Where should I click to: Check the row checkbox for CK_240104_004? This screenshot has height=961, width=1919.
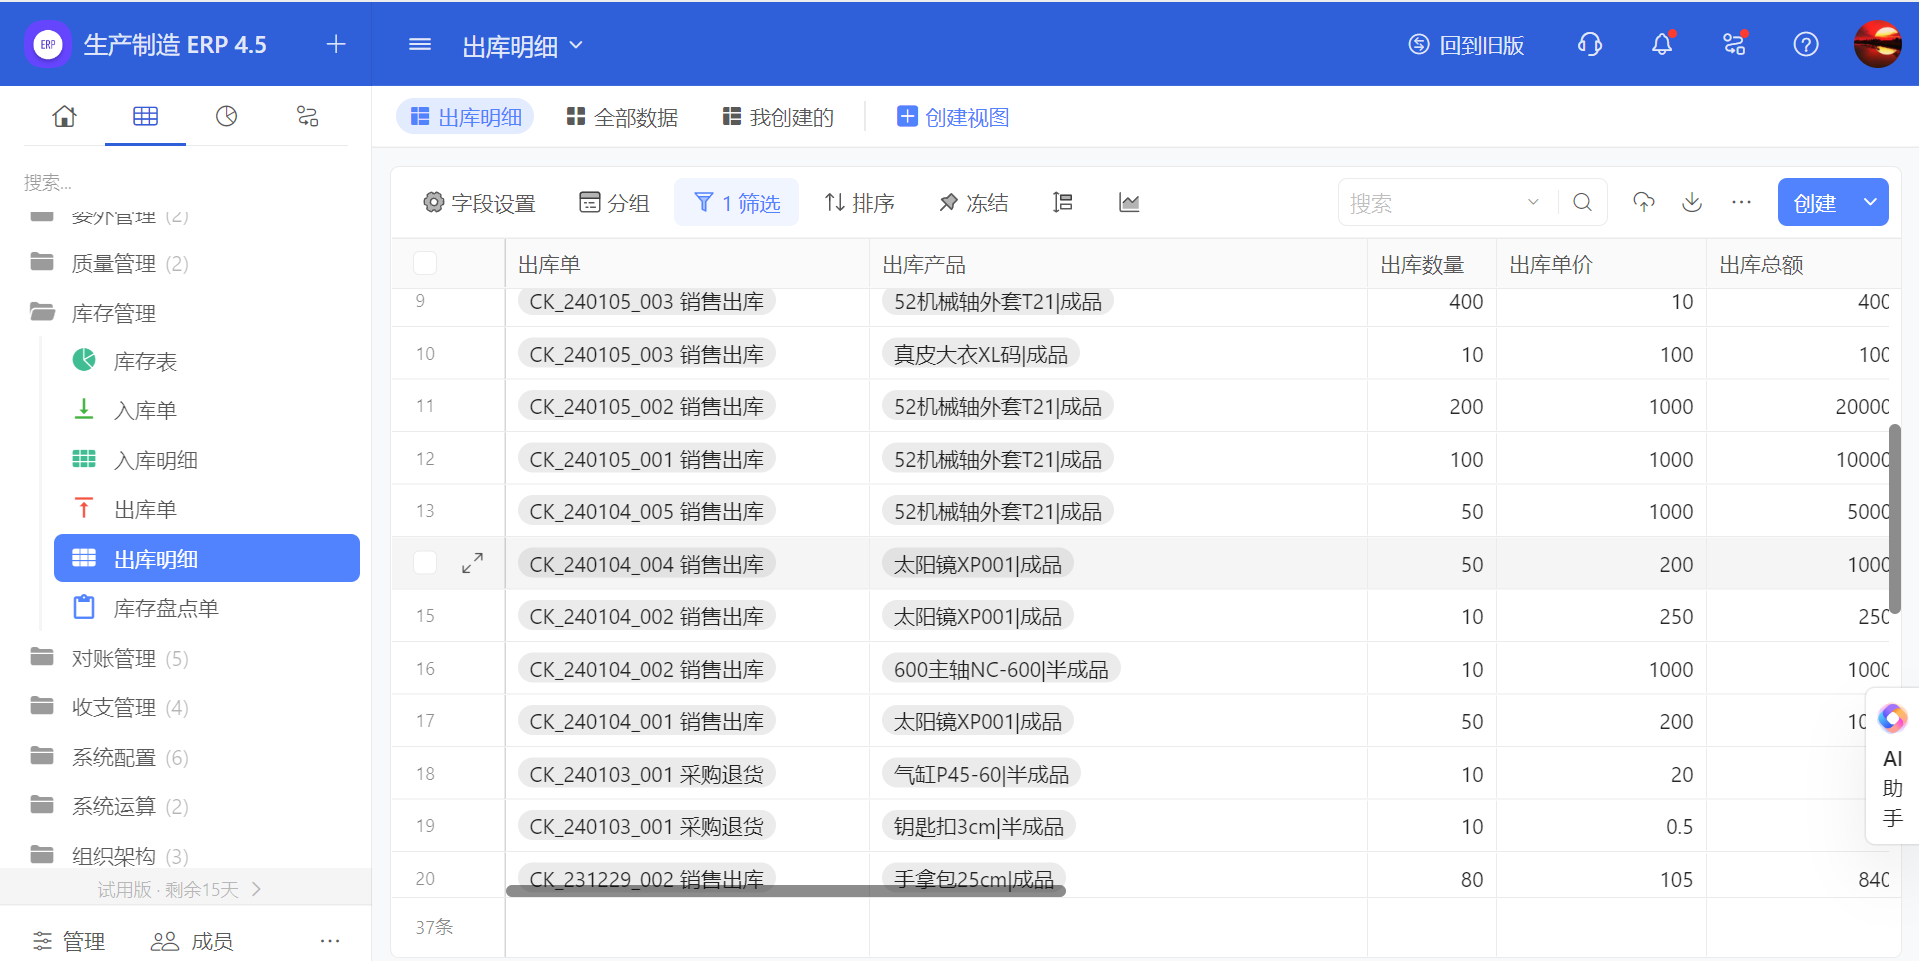(425, 564)
